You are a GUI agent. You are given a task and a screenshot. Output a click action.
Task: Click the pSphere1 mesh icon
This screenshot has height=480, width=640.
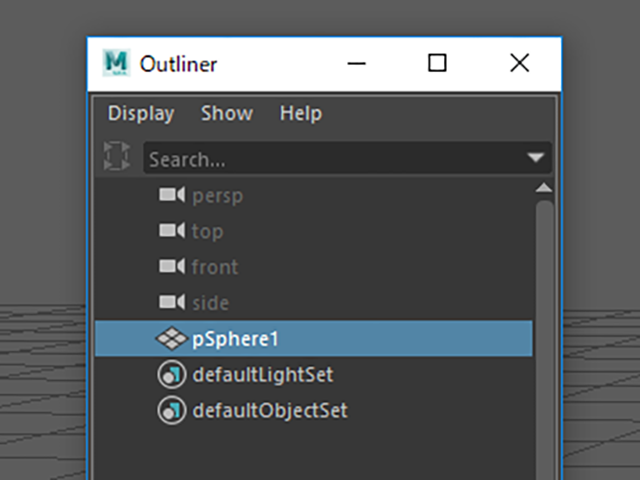pyautogui.click(x=172, y=338)
